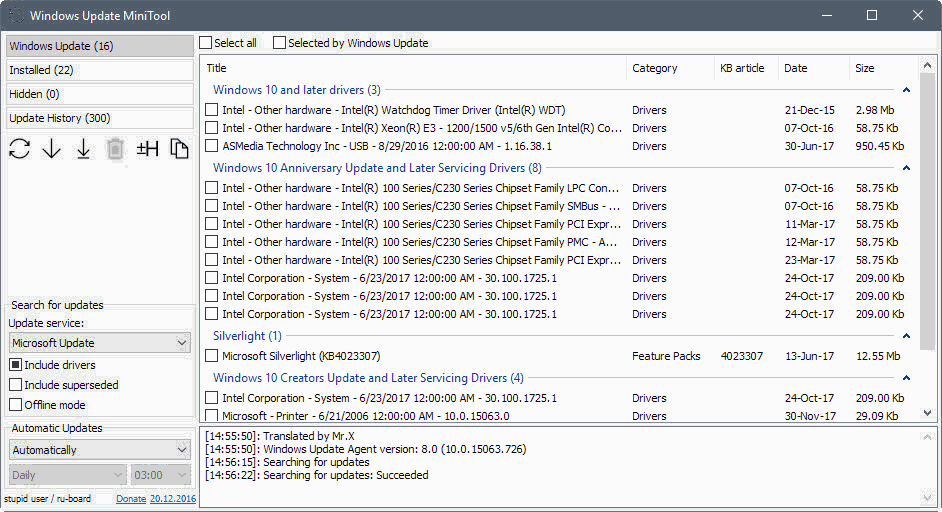
Task: Show Update History (300)
Action: [x=100, y=118]
